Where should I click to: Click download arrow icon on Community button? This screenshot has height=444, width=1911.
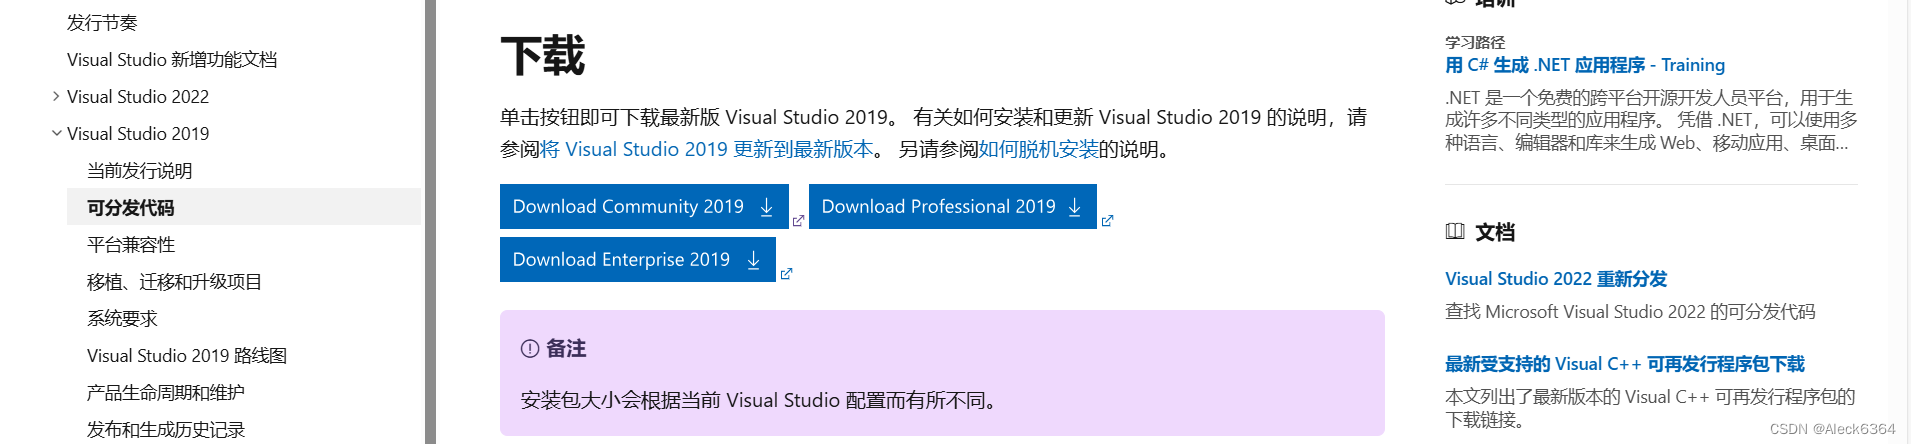[x=767, y=207]
